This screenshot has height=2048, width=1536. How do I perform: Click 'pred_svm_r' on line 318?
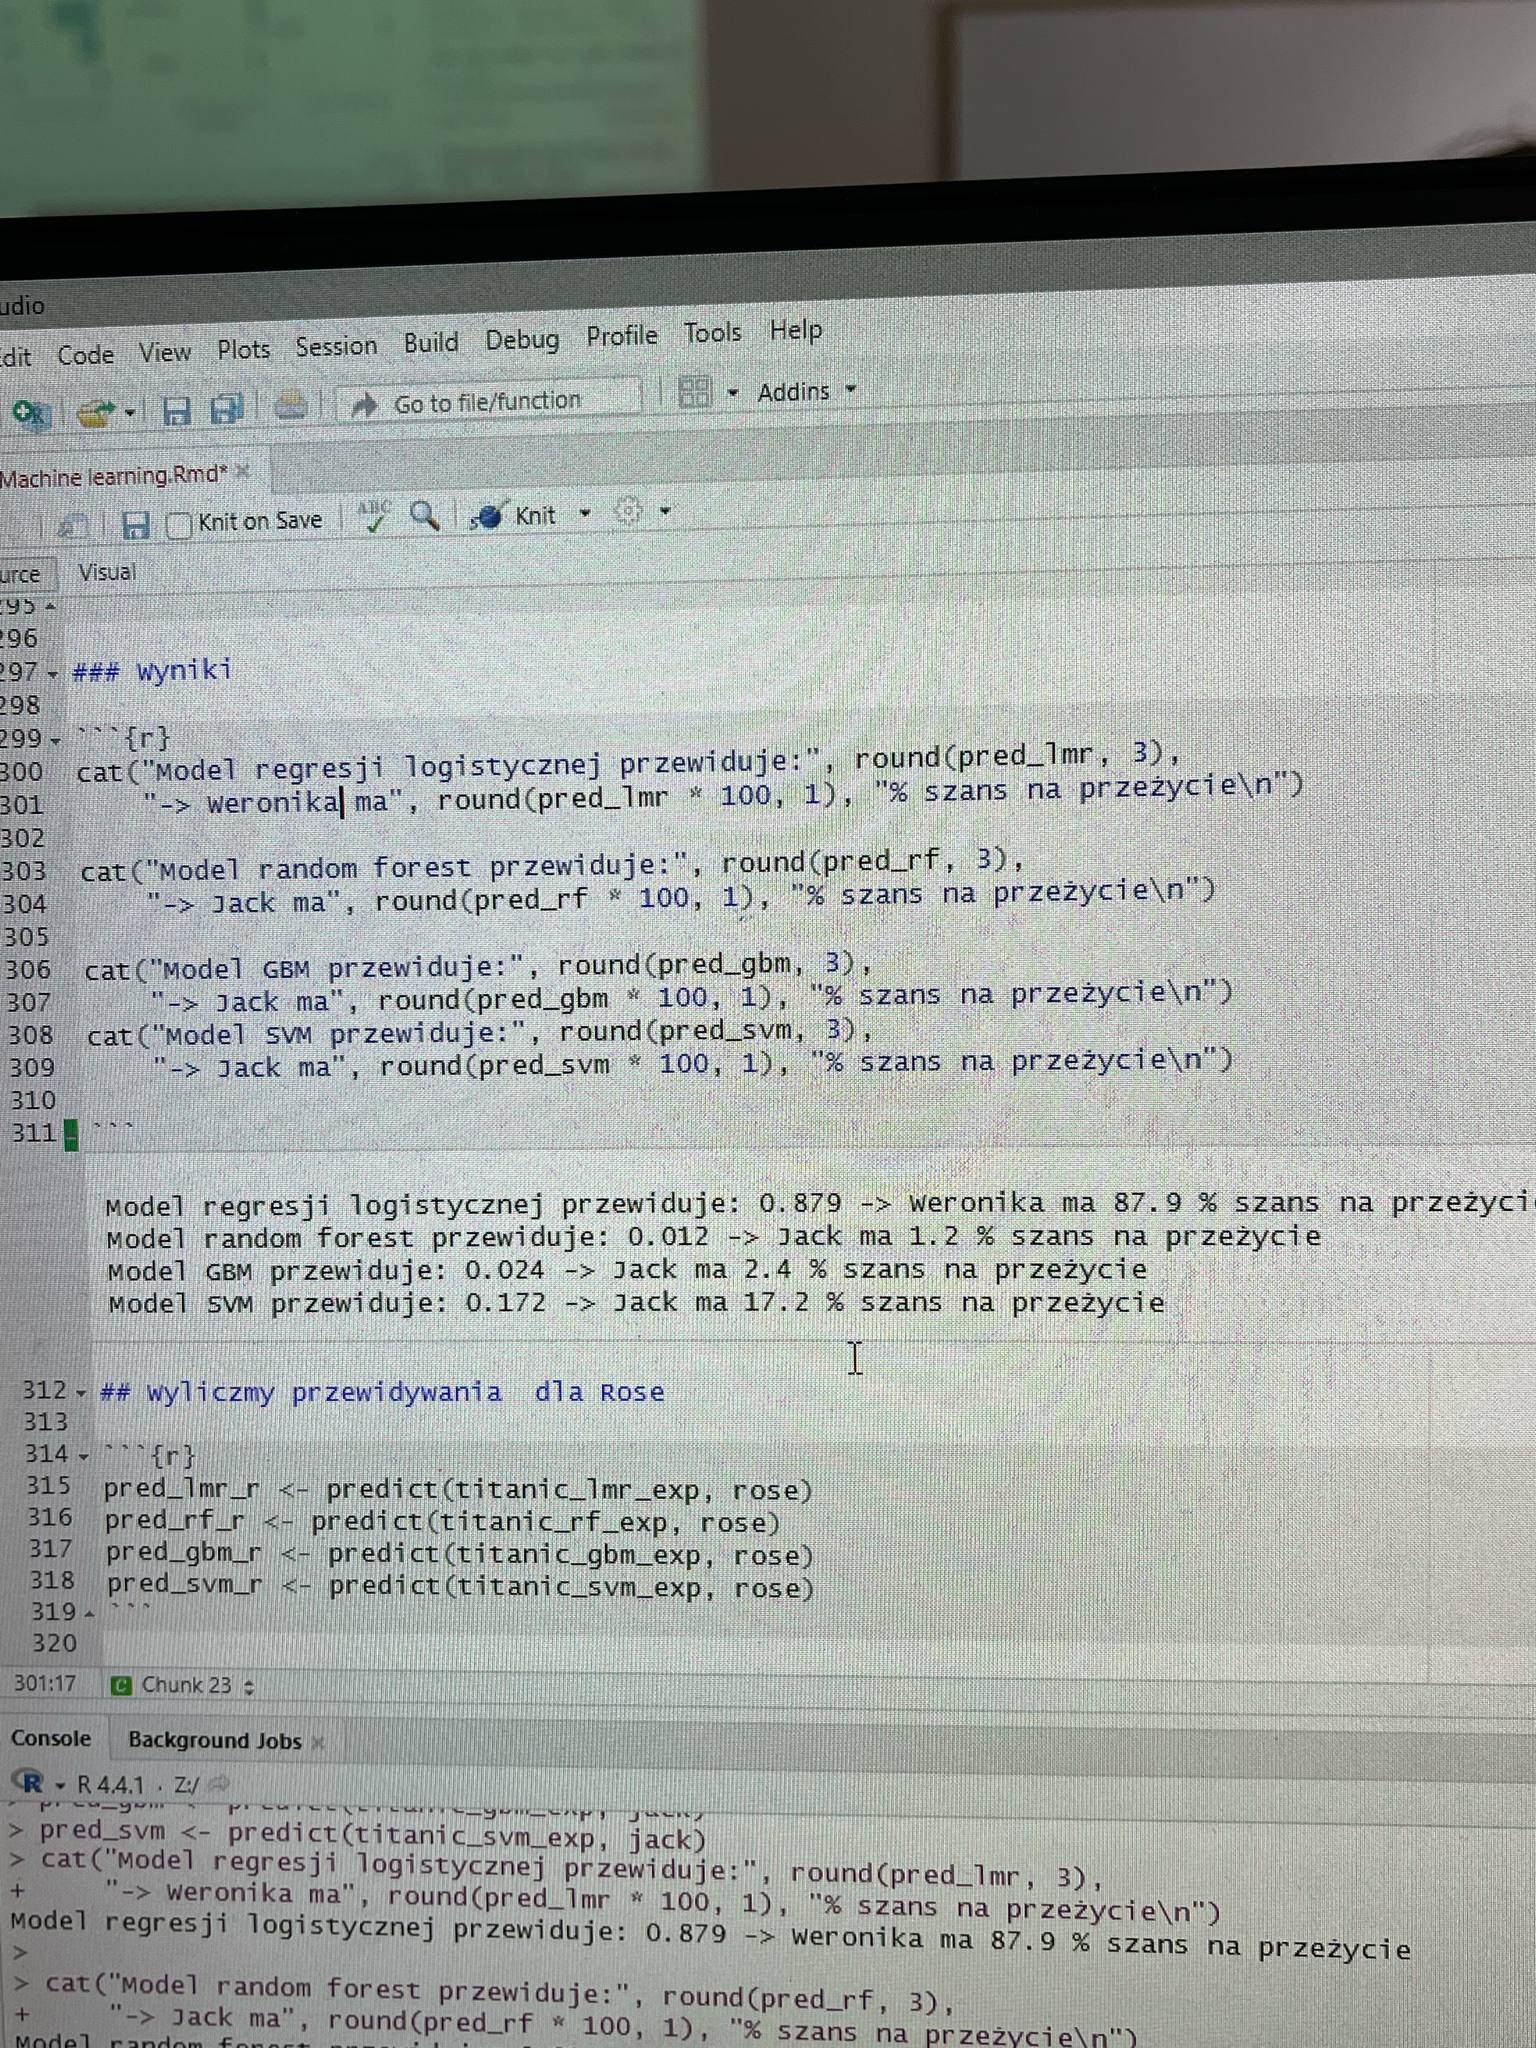[185, 1586]
